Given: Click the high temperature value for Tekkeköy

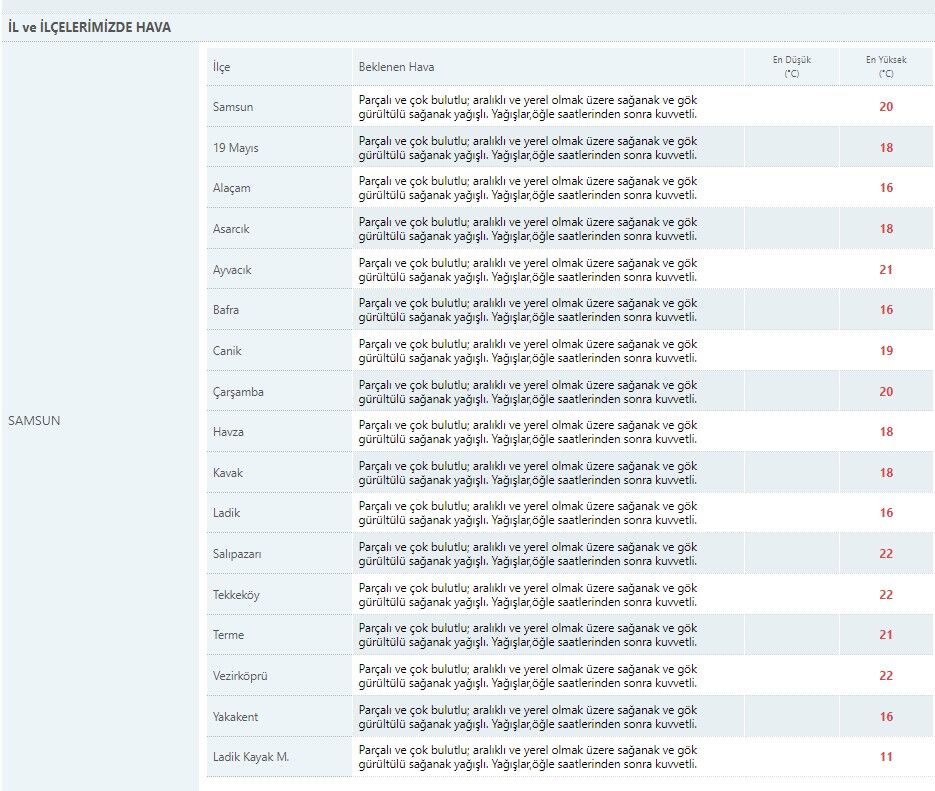Looking at the screenshot, I should (x=886, y=595).
